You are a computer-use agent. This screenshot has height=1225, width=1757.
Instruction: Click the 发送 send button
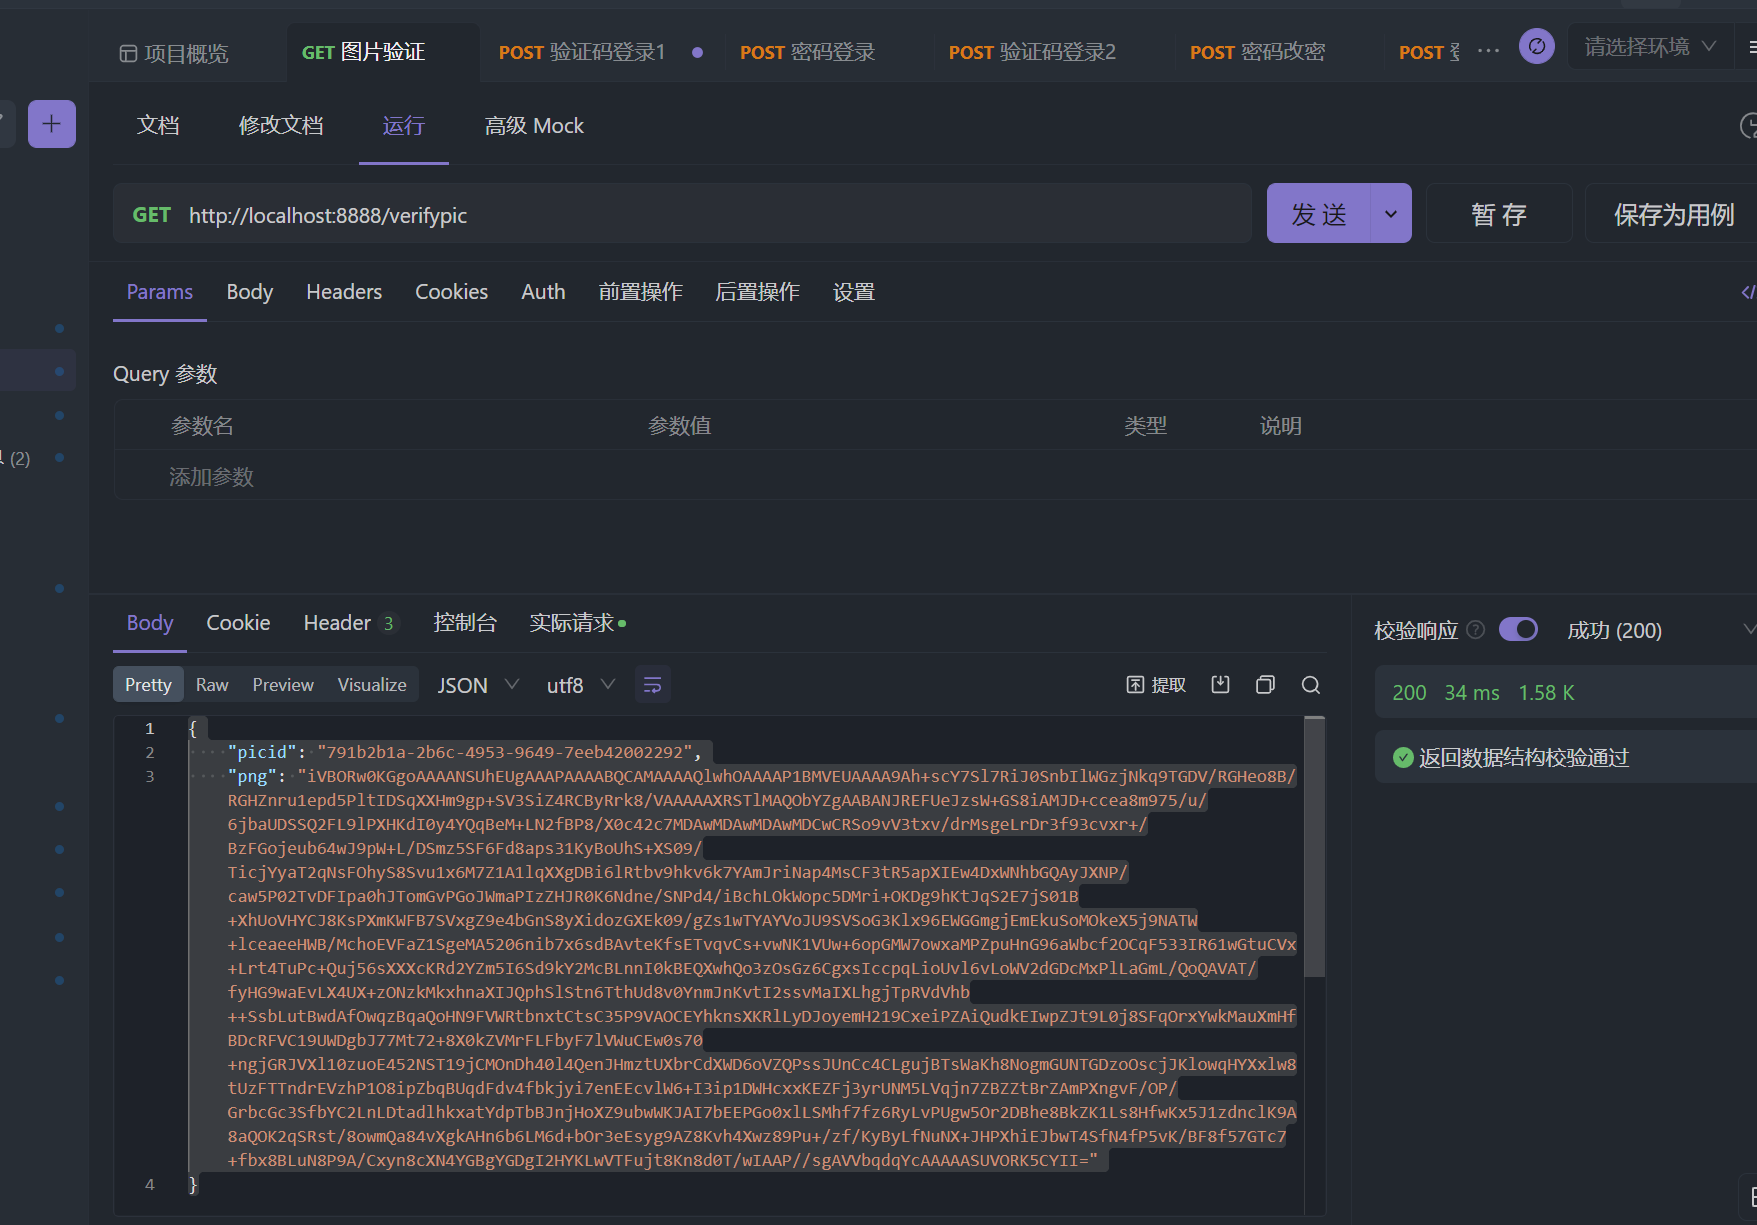(1318, 213)
